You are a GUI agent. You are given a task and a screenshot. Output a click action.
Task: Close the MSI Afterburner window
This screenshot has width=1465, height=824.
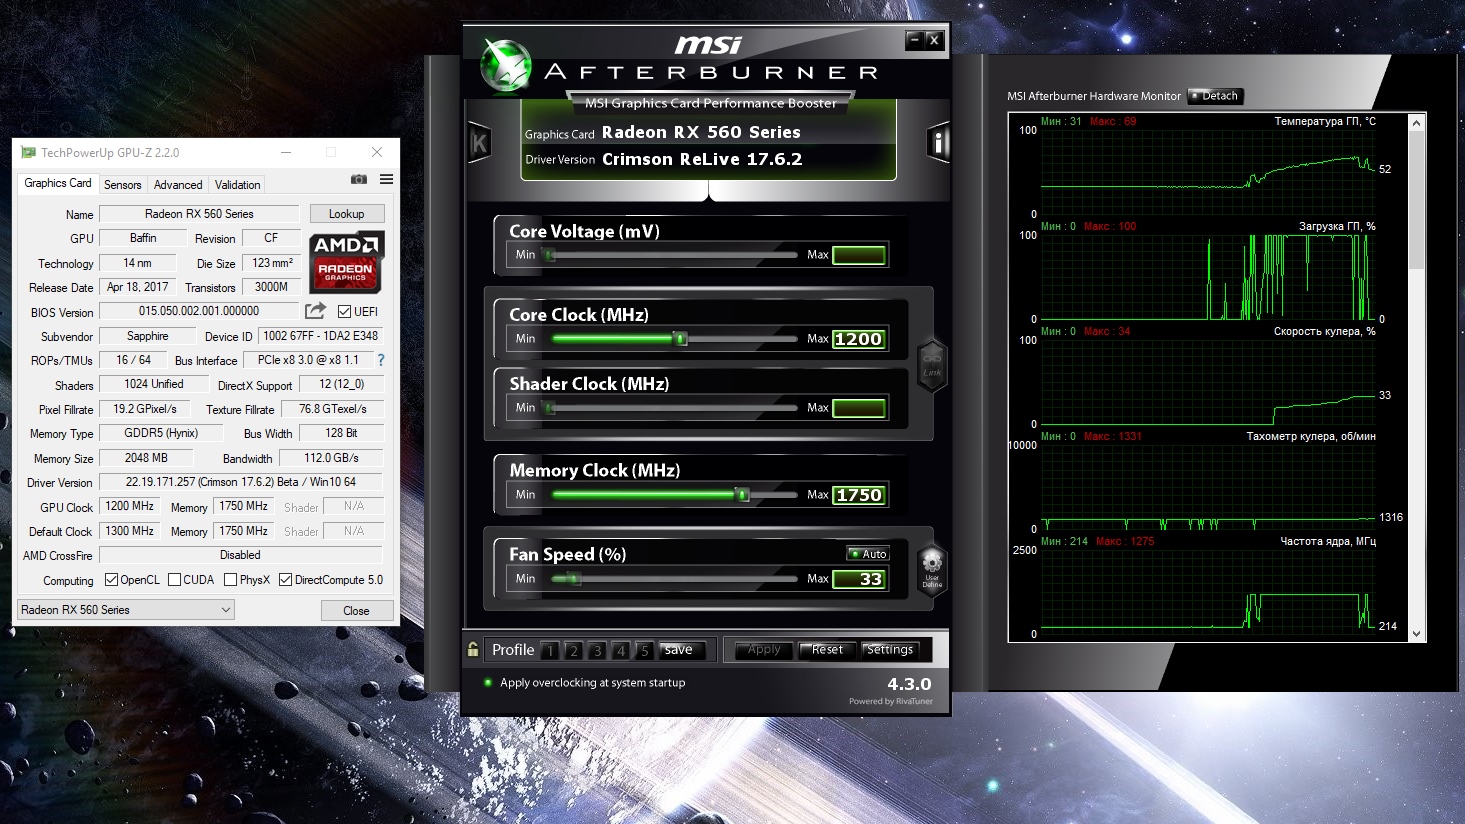click(934, 39)
